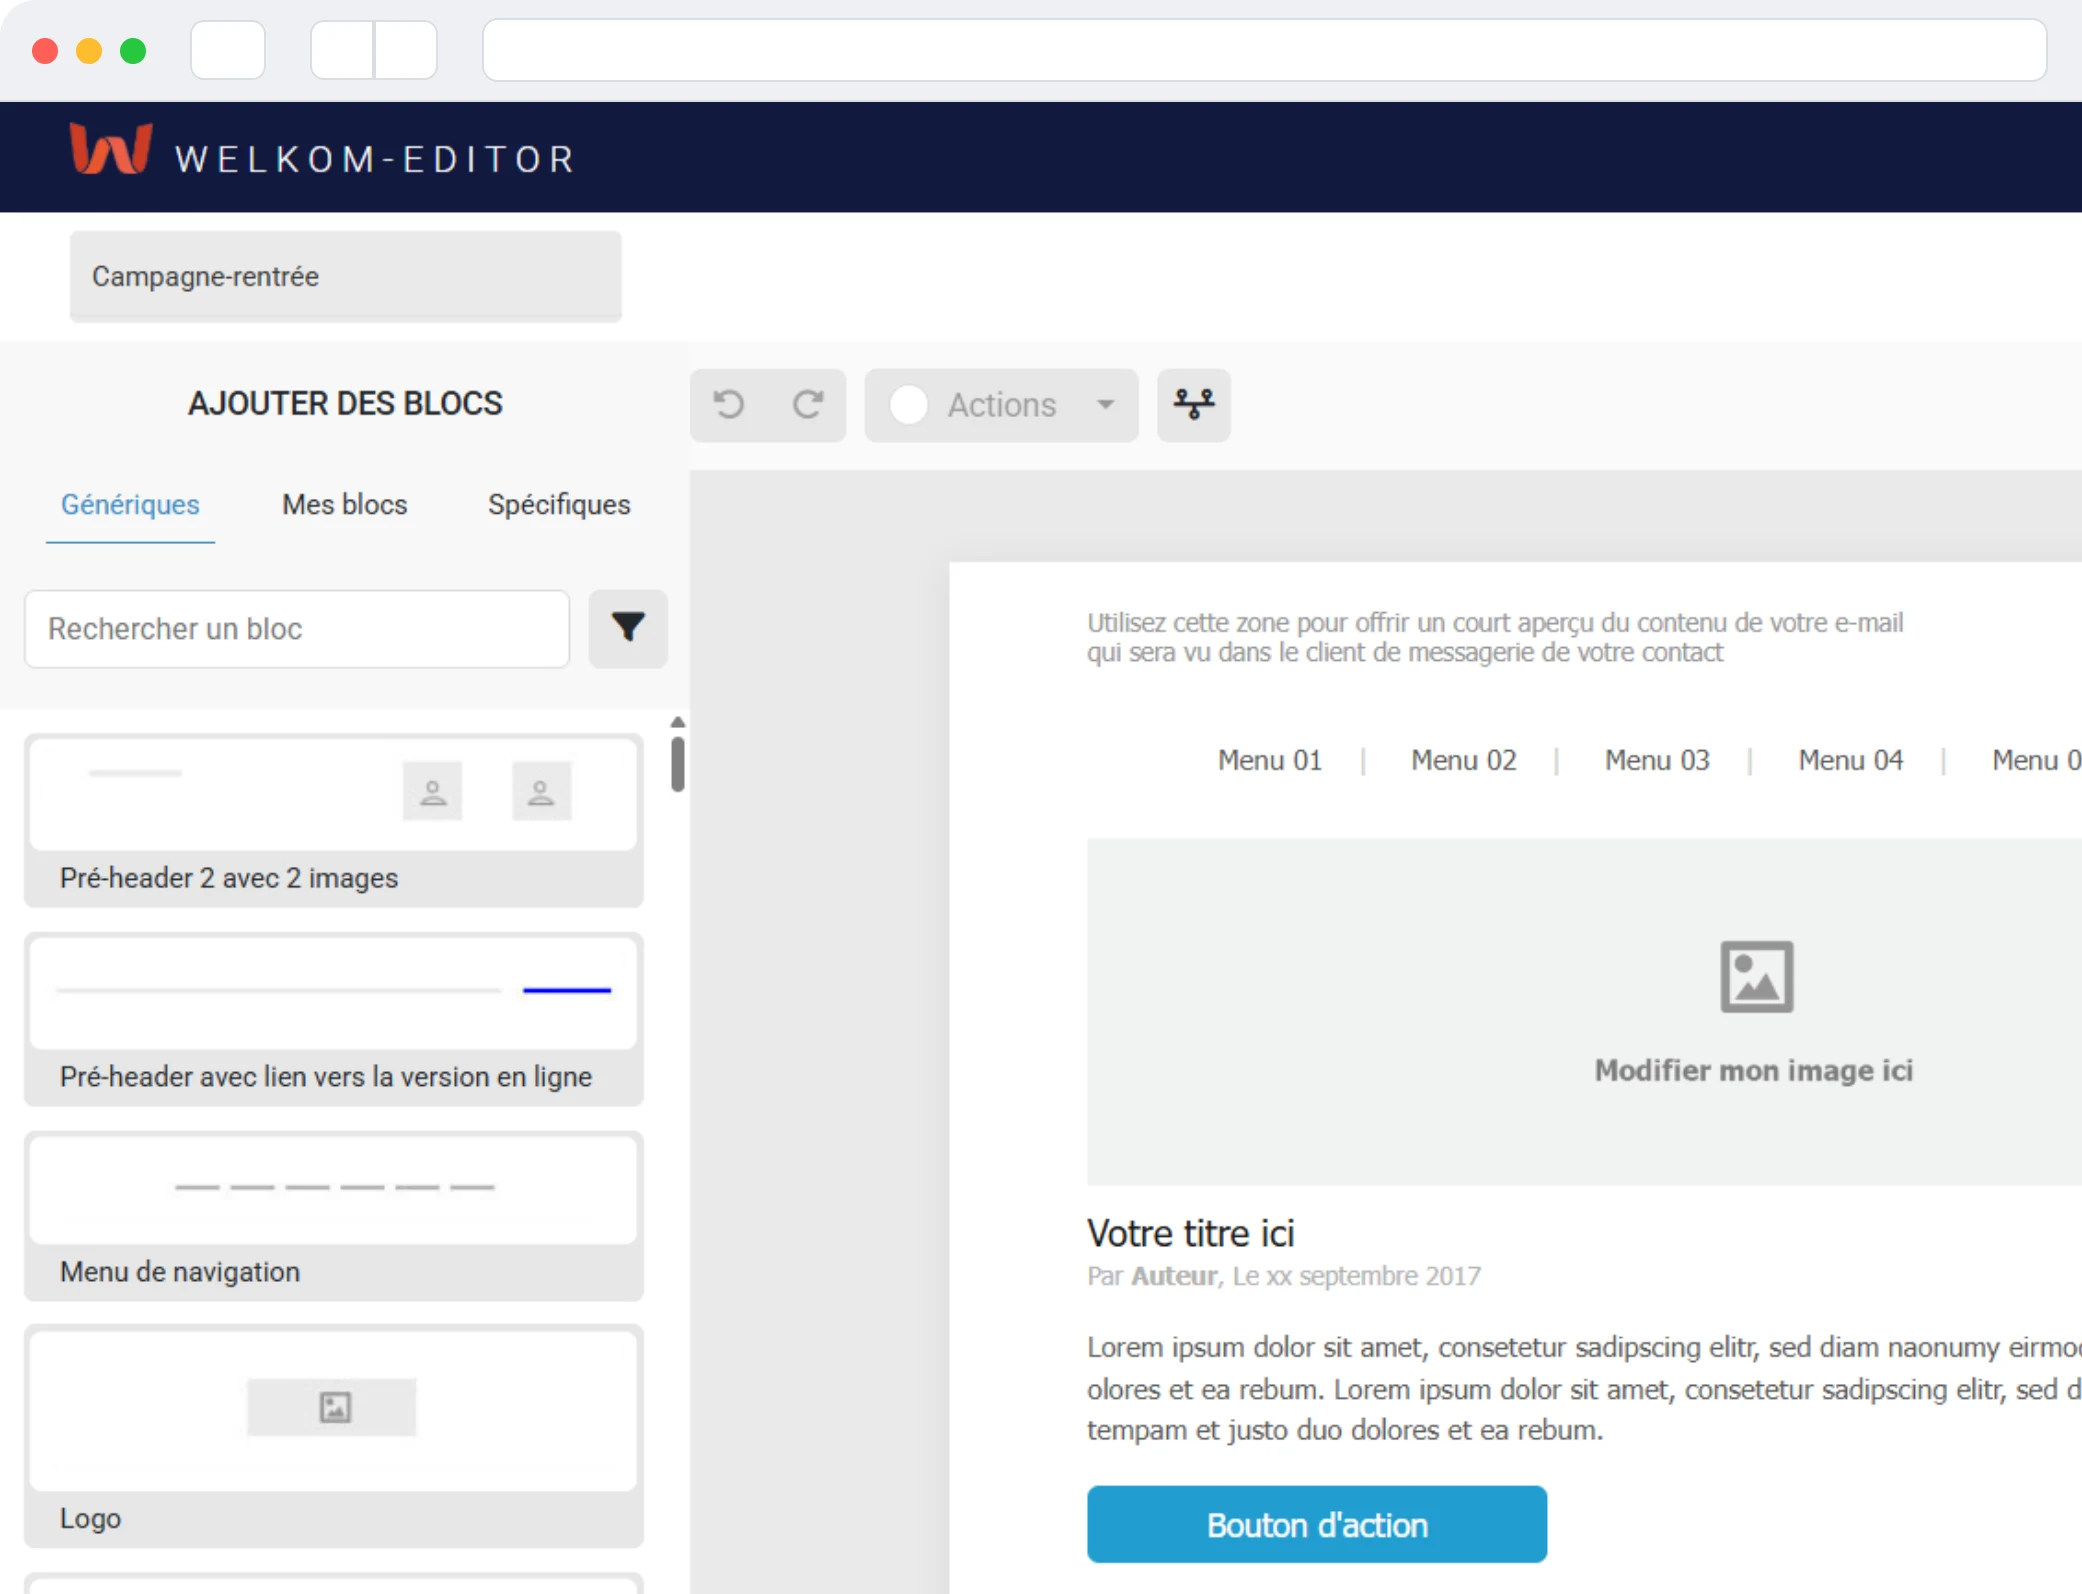2082x1594 pixels.
Task: Open the structure tree icon button
Action: click(1194, 405)
